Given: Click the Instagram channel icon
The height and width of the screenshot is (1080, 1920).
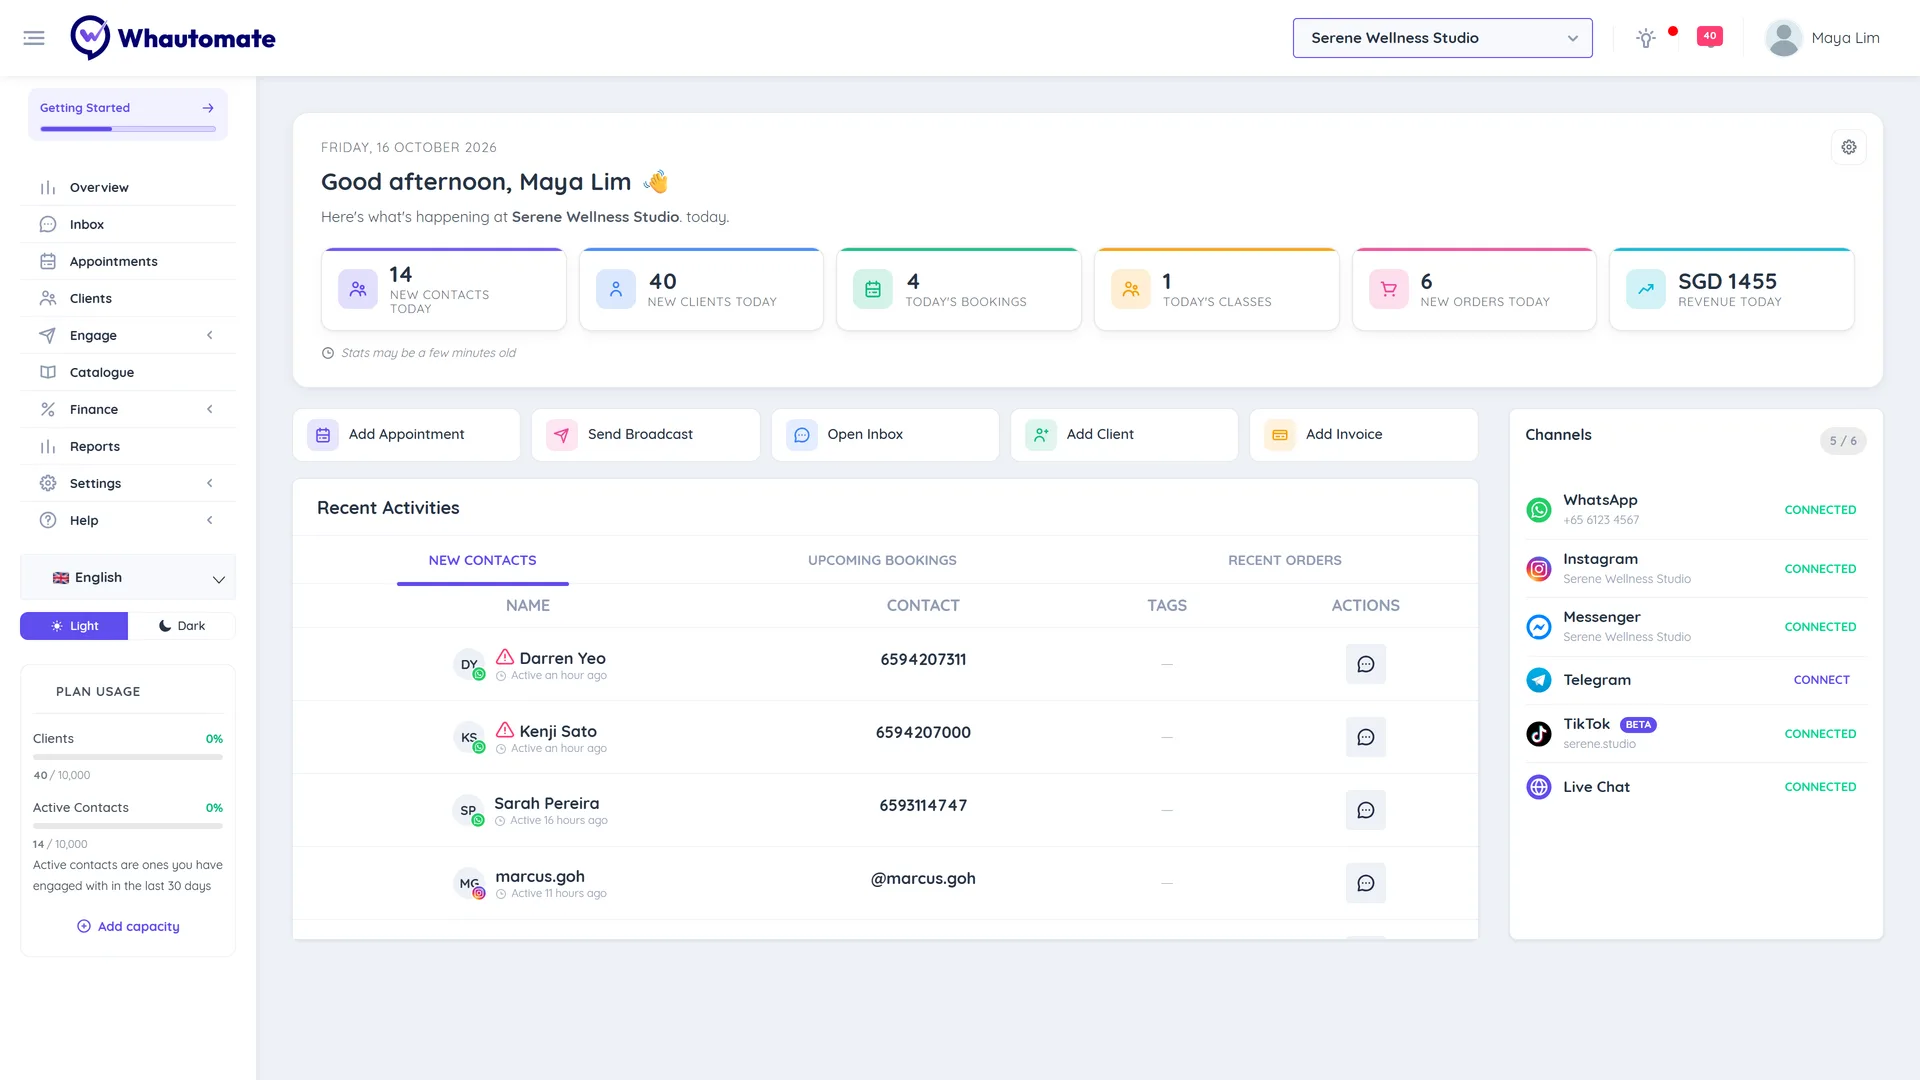Looking at the screenshot, I should click(1539, 568).
